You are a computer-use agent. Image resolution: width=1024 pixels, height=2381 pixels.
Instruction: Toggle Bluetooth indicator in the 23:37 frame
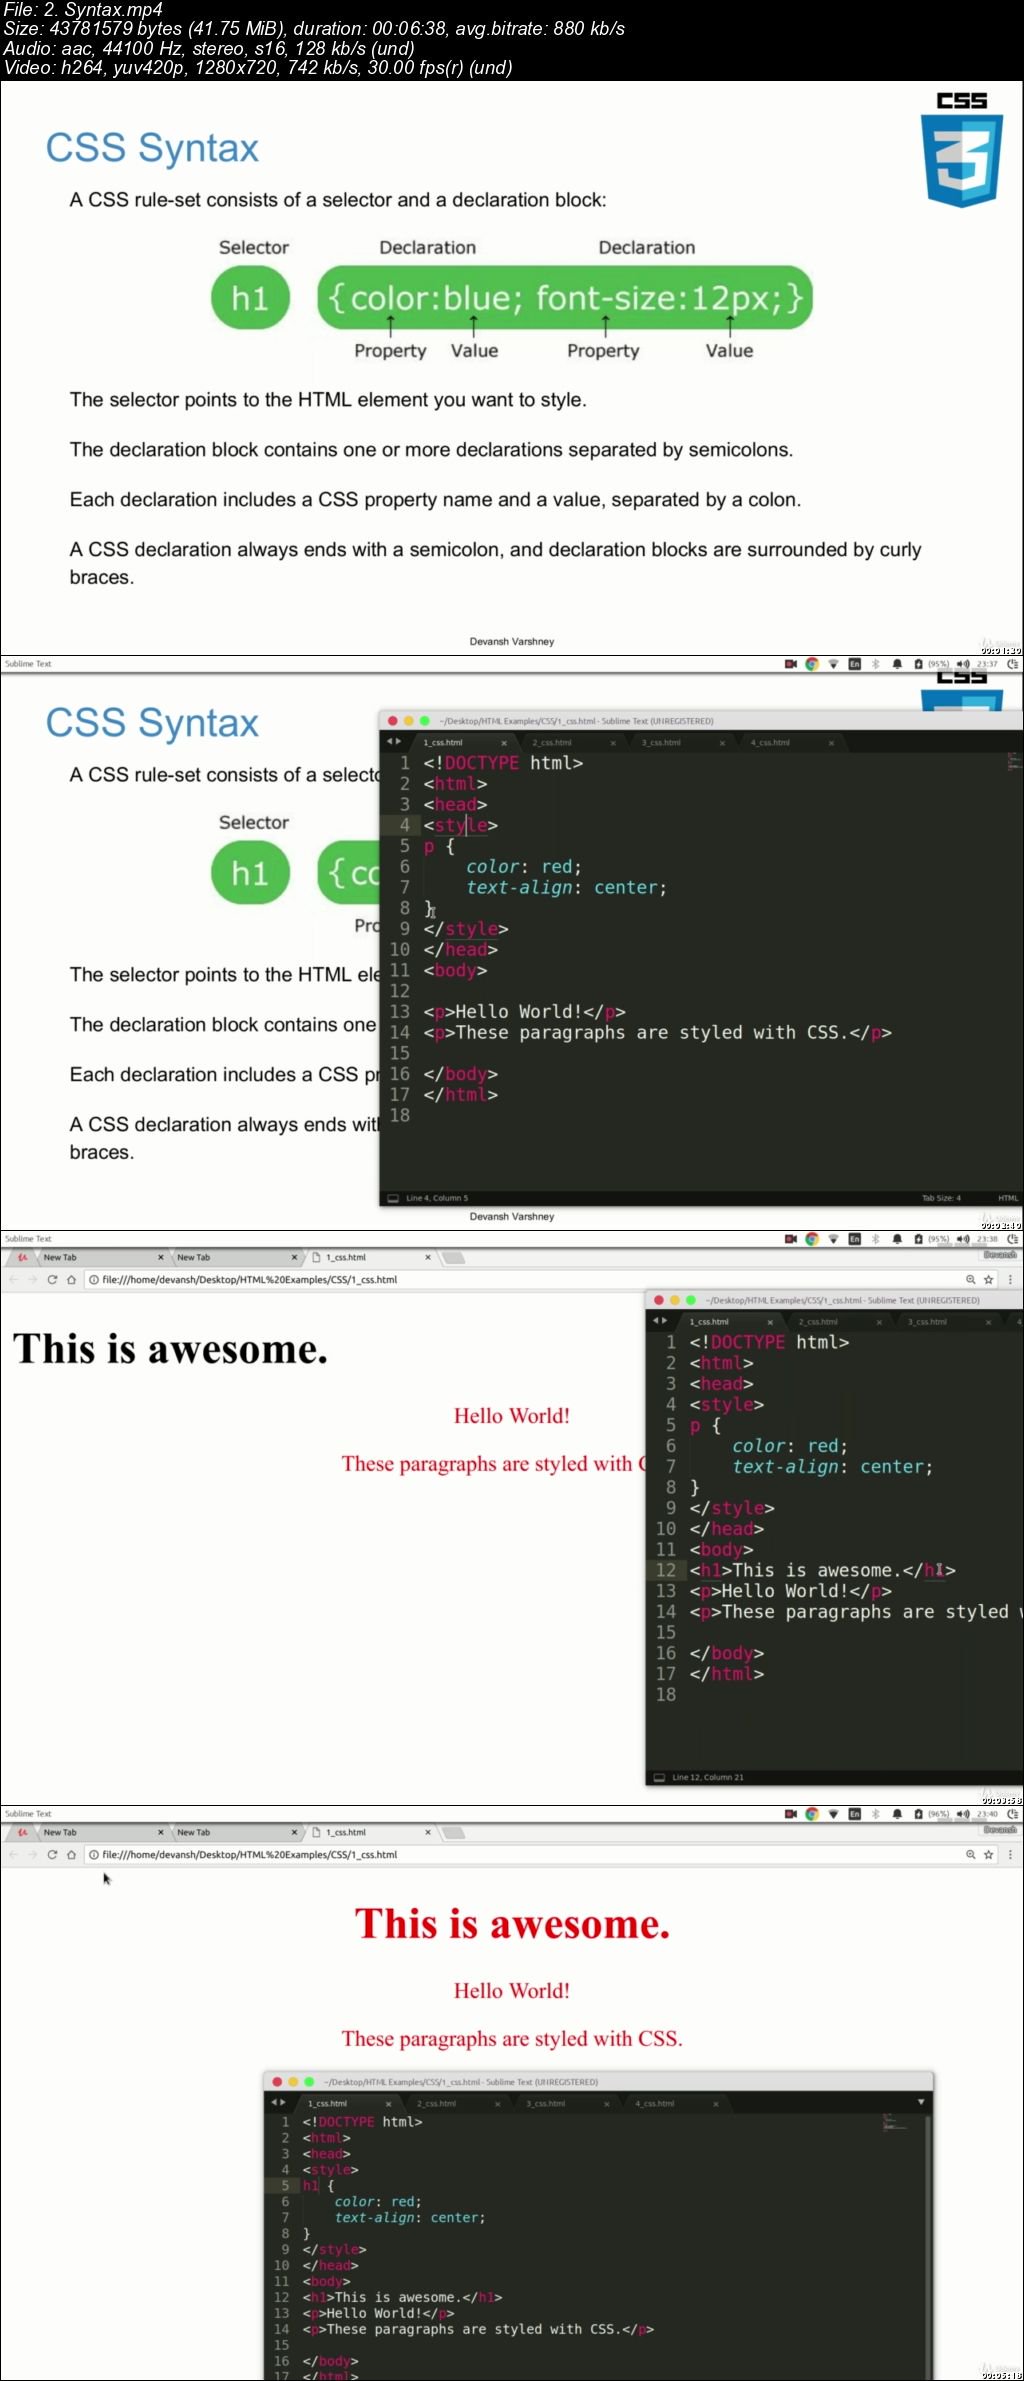pyautogui.click(x=875, y=664)
